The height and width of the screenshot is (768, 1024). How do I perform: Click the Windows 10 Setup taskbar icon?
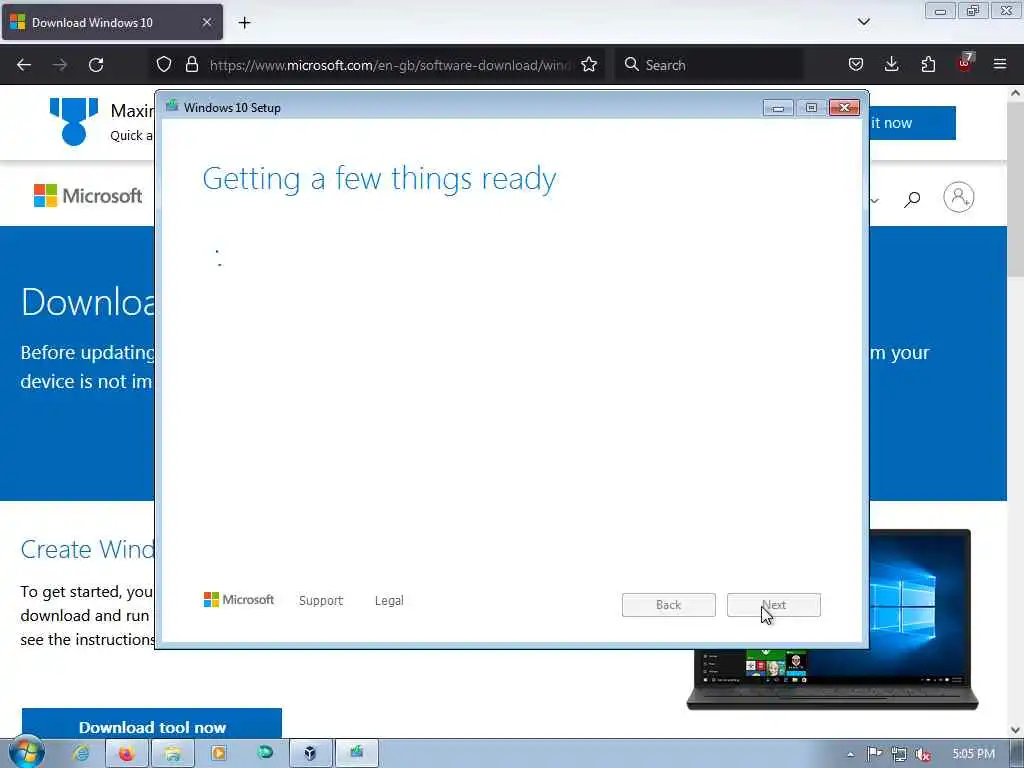[357, 753]
